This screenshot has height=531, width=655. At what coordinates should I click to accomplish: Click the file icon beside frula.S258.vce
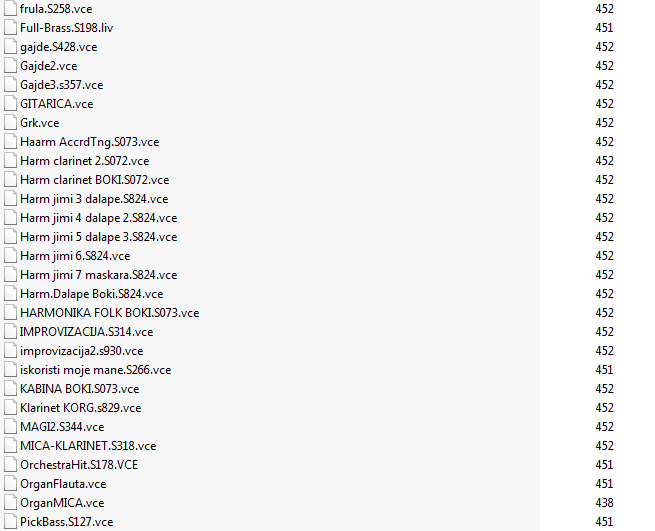click(x=10, y=9)
